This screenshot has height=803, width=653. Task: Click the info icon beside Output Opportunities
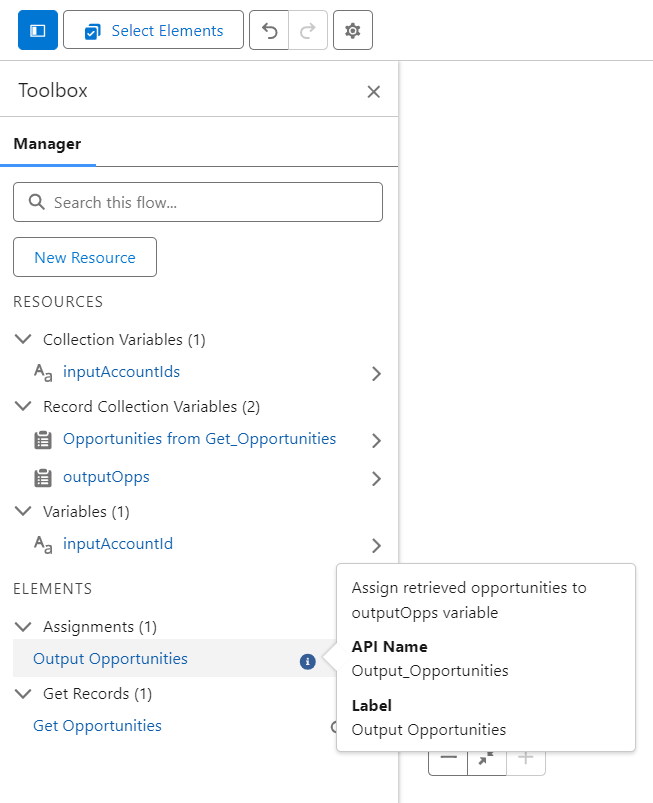point(307,662)
